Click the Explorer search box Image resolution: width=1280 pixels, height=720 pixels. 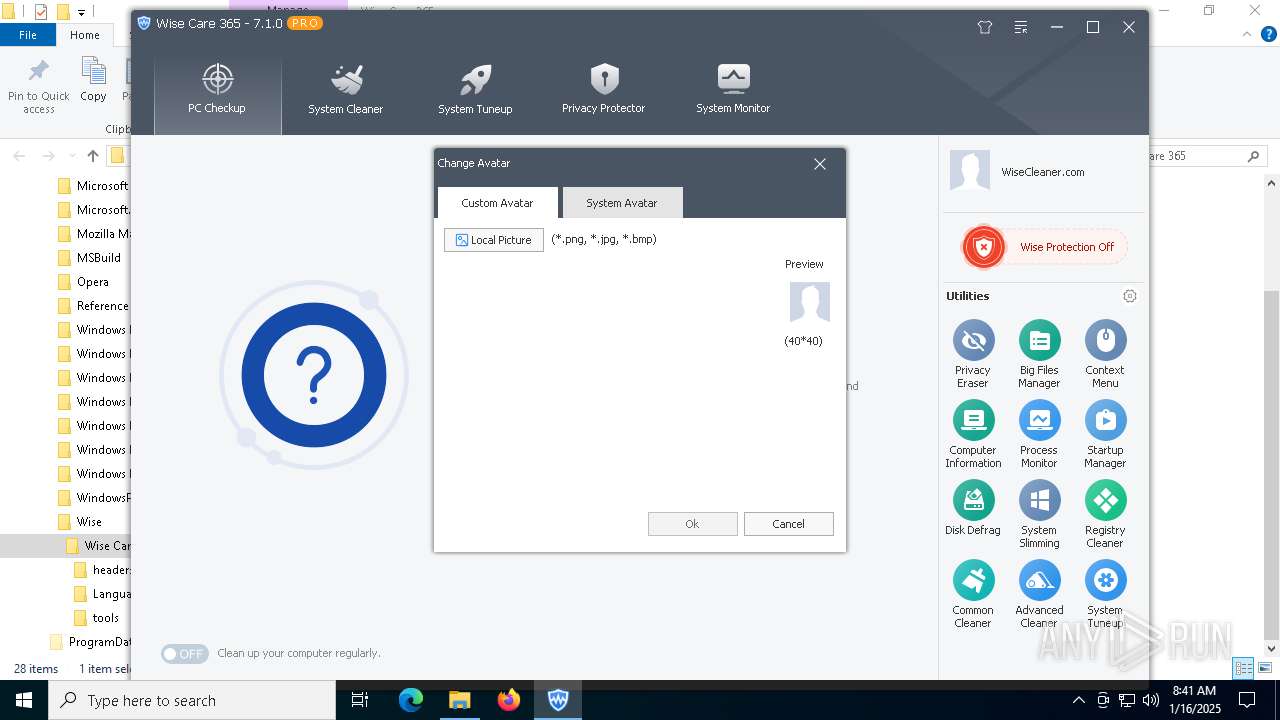(x=1205, y=156)
